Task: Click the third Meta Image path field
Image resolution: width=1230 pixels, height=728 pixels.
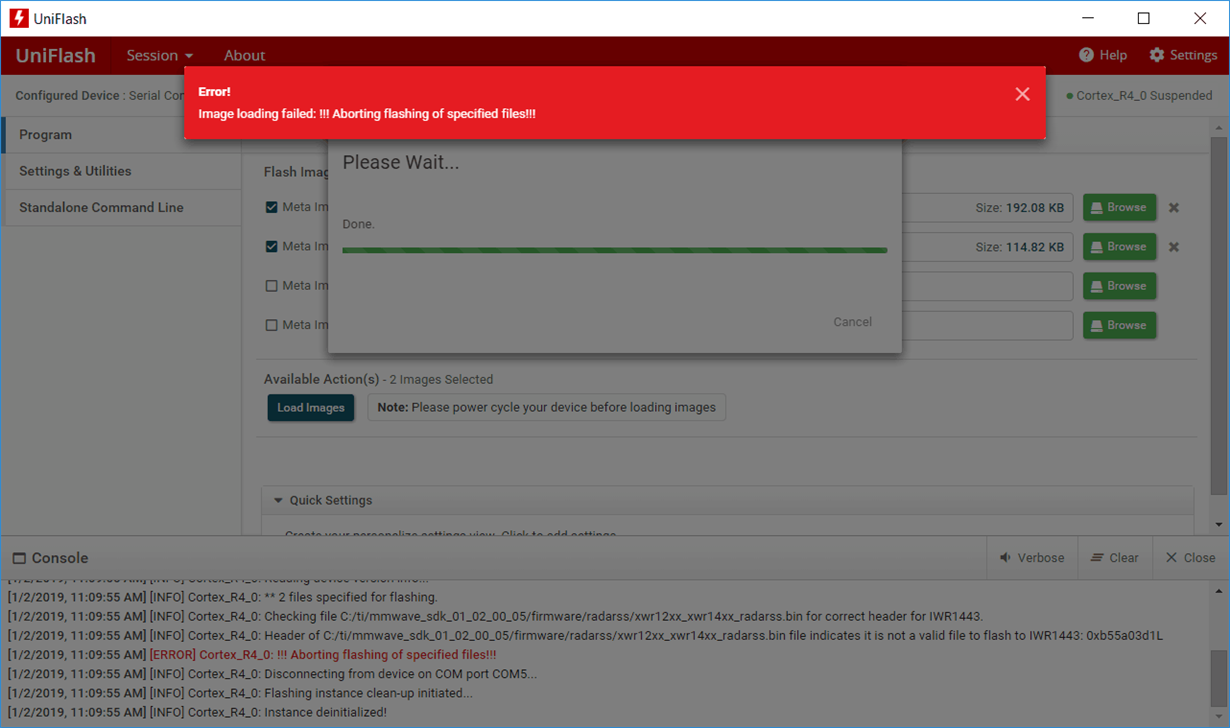Action: 987,286
